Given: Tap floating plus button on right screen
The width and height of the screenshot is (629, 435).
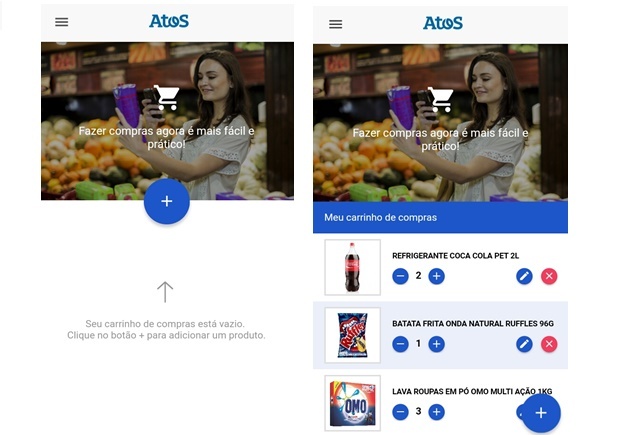Looking at the screenshot, I should (x=541, y=413).
